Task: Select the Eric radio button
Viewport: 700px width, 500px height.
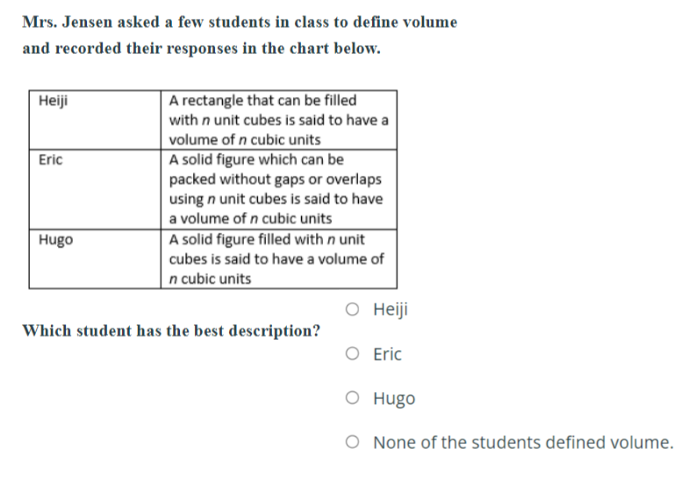Action: (x=352, y=354)
